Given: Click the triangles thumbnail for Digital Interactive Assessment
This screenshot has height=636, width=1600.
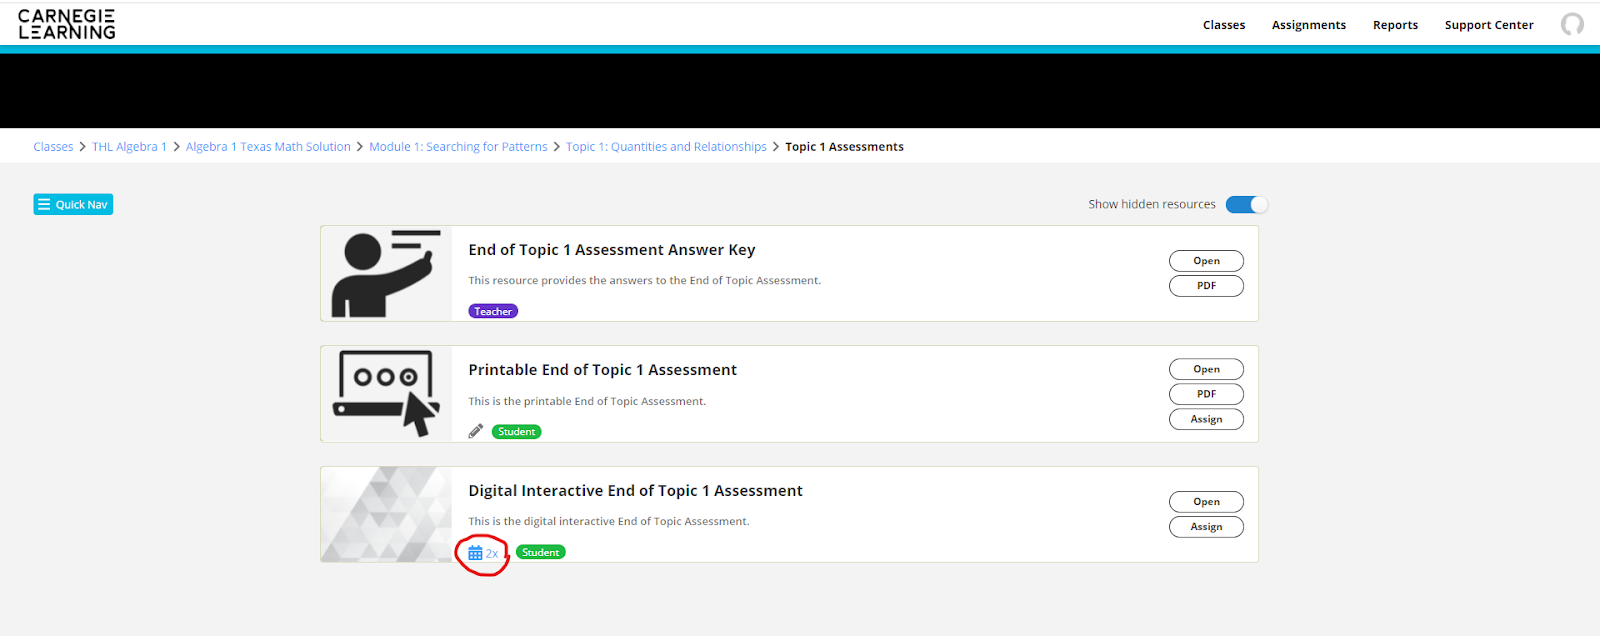Looking at the screenshot, I should 386,514.
